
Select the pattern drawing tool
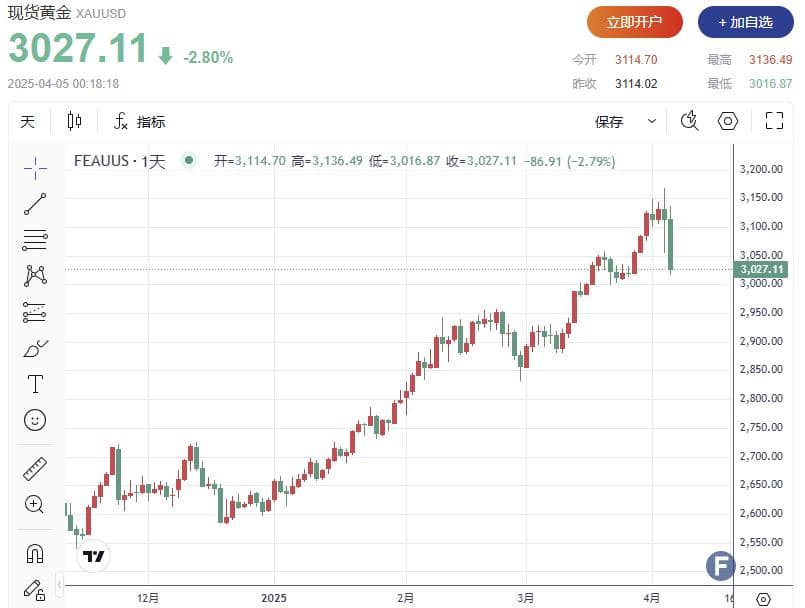coord(35,276)
